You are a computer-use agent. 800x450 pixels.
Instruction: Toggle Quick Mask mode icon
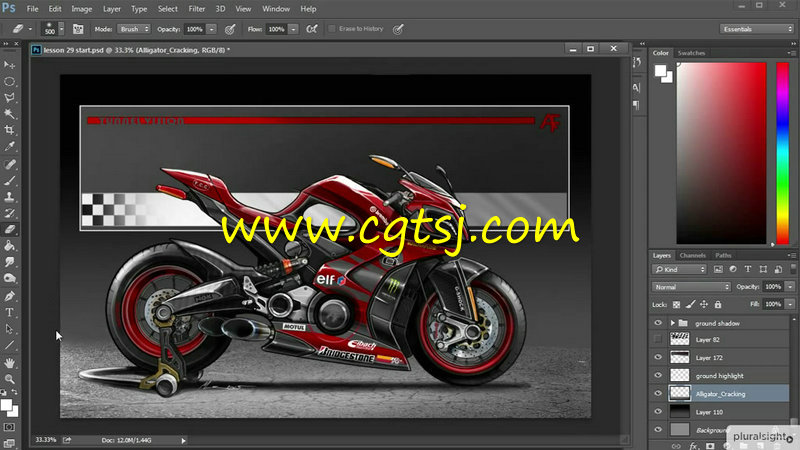click(9, 427)
